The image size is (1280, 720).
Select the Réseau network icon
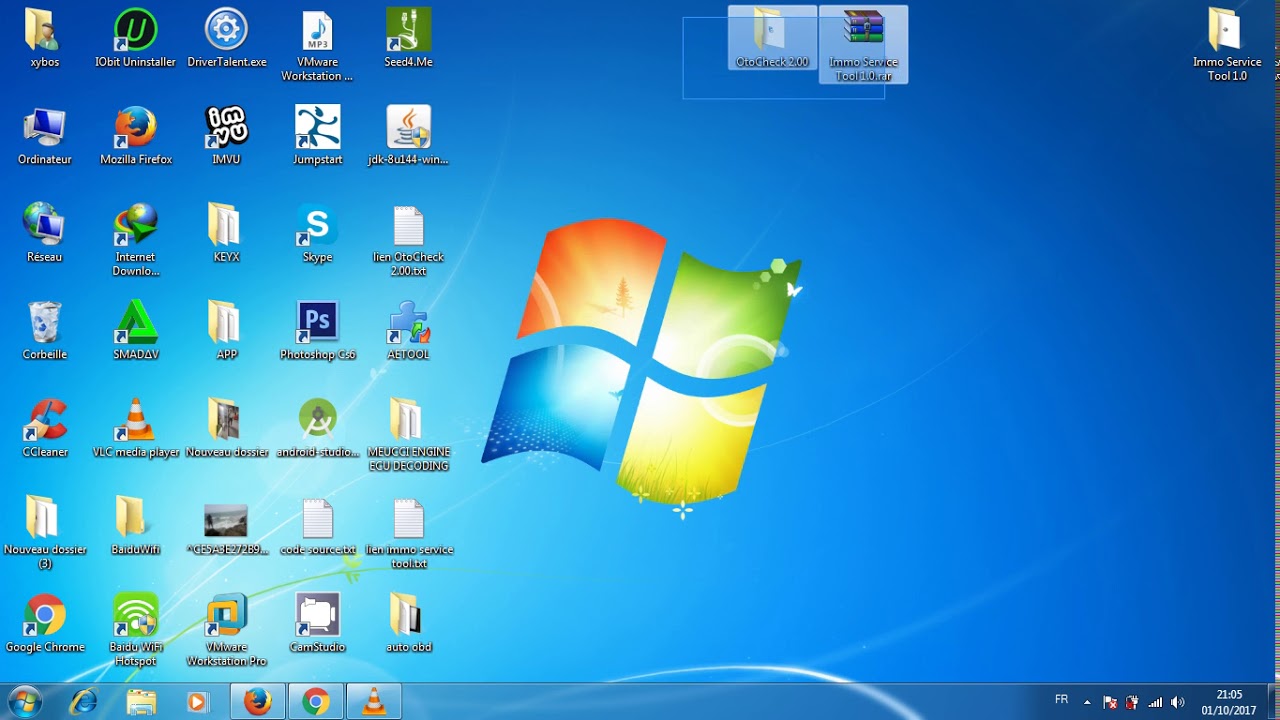(x=44, y=225)
